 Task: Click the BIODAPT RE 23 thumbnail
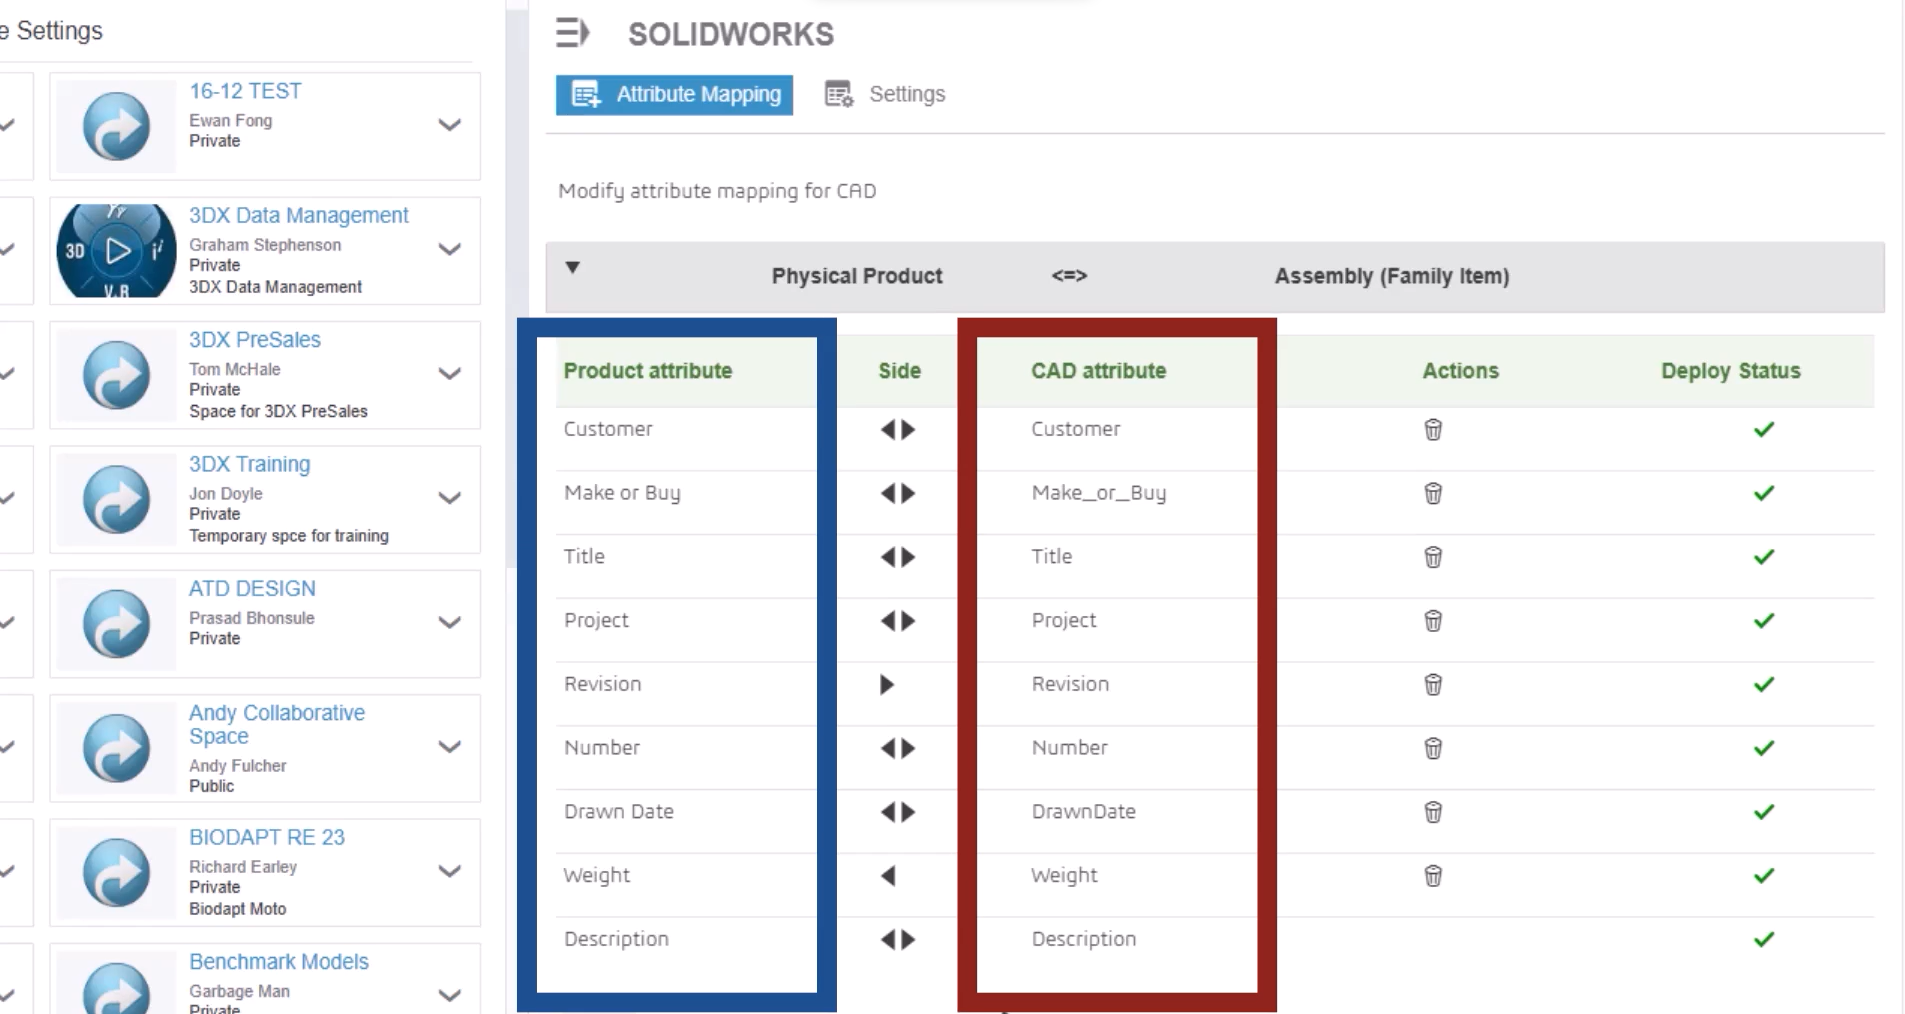tap(116, 873)
